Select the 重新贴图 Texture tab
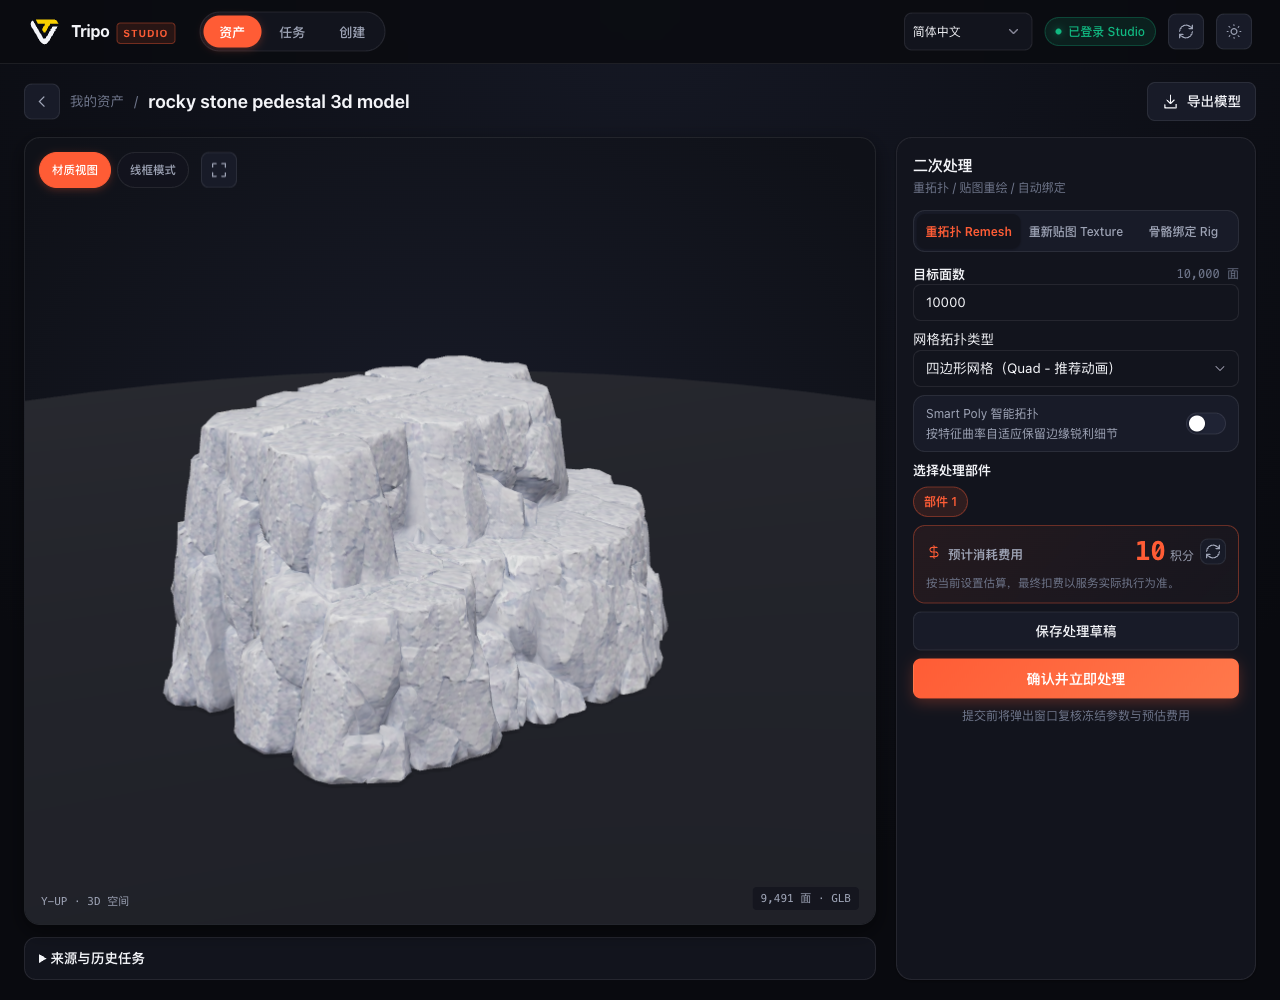1280x1000 pixels. click(x=1076, y=231)
